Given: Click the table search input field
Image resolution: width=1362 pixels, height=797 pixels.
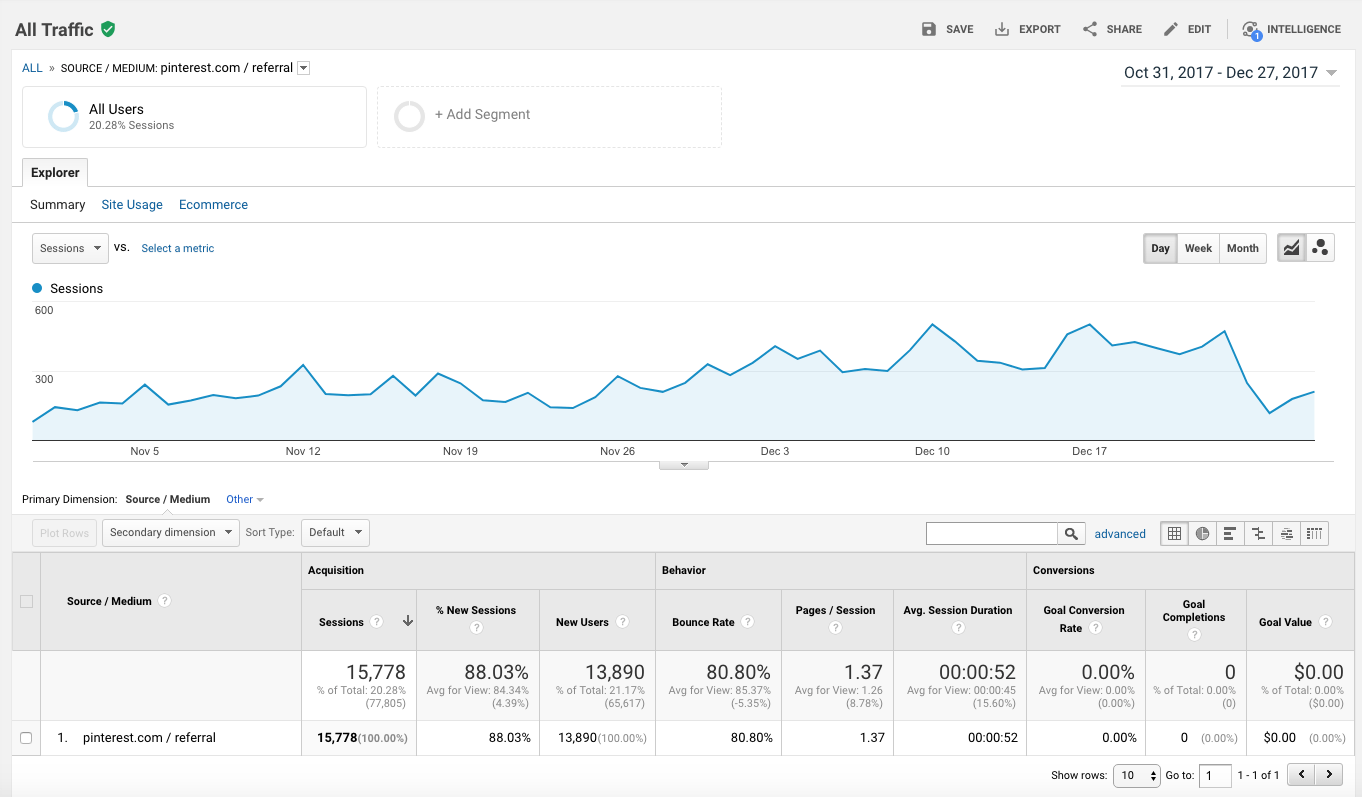Looking at the screenshot, I should (x=992, y=534).
